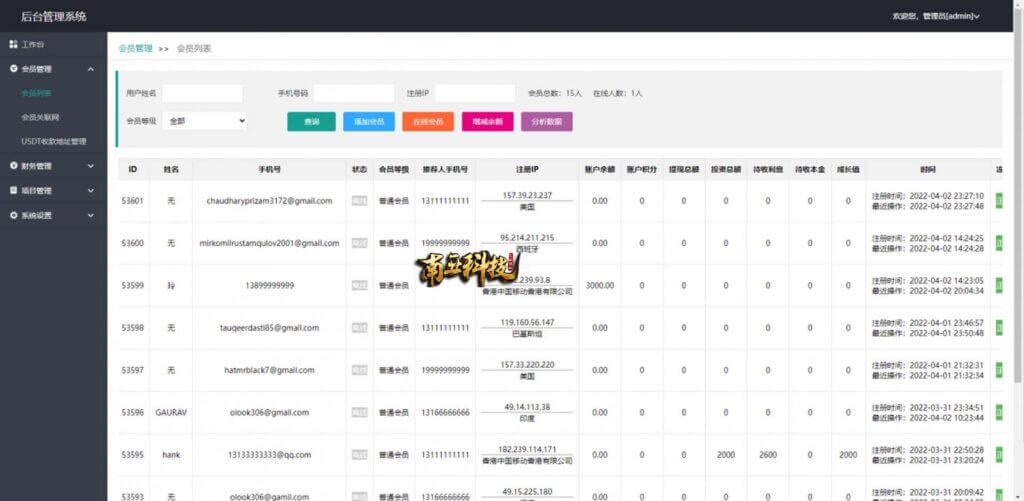Click green action button for member 53601
Screen dimensions: 1024x501
click(999, 201)
